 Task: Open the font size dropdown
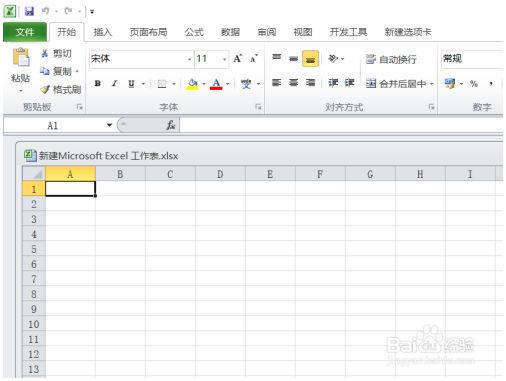click(225, 59)
